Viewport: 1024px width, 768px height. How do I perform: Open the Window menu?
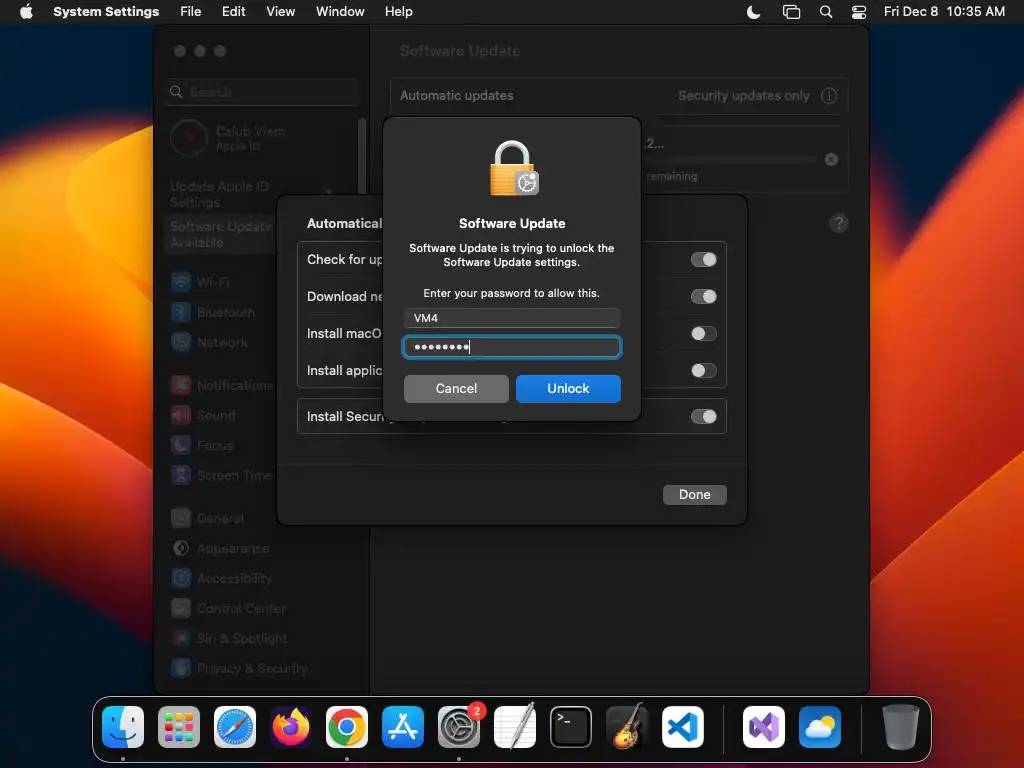pos(340,12)
